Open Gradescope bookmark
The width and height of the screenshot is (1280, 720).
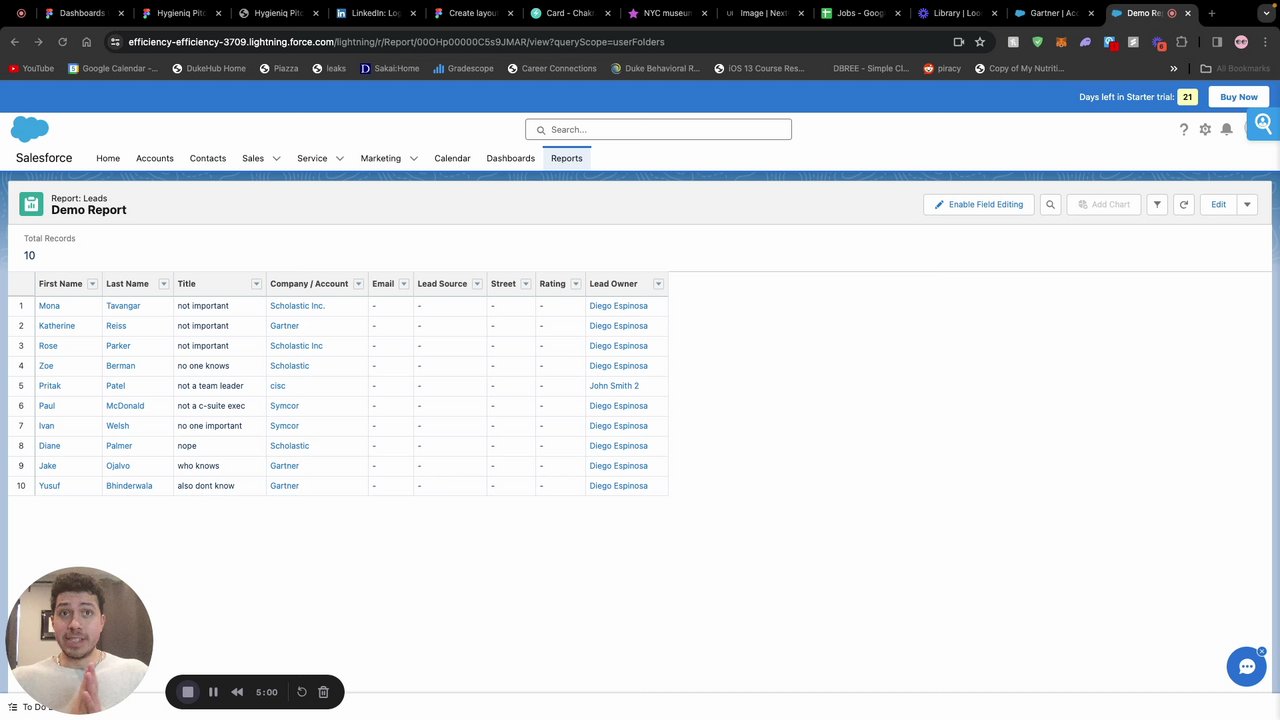463,69
